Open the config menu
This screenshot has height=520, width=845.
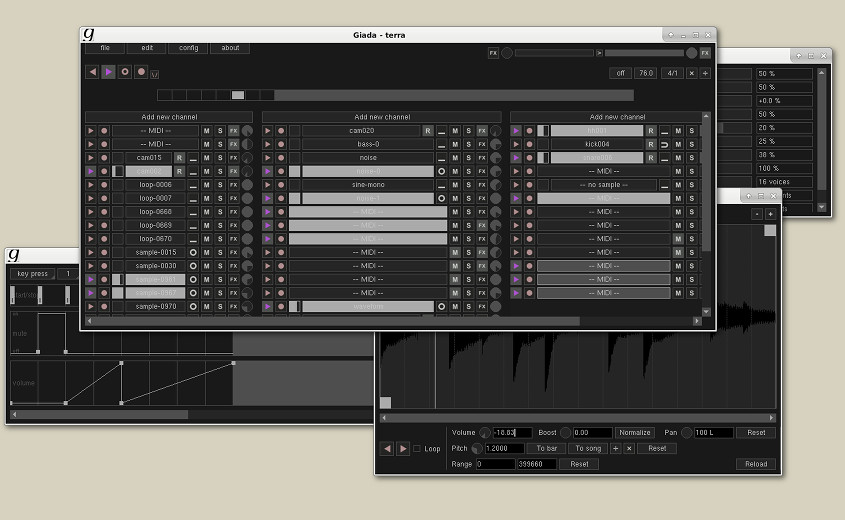click(x=188, y=48)
